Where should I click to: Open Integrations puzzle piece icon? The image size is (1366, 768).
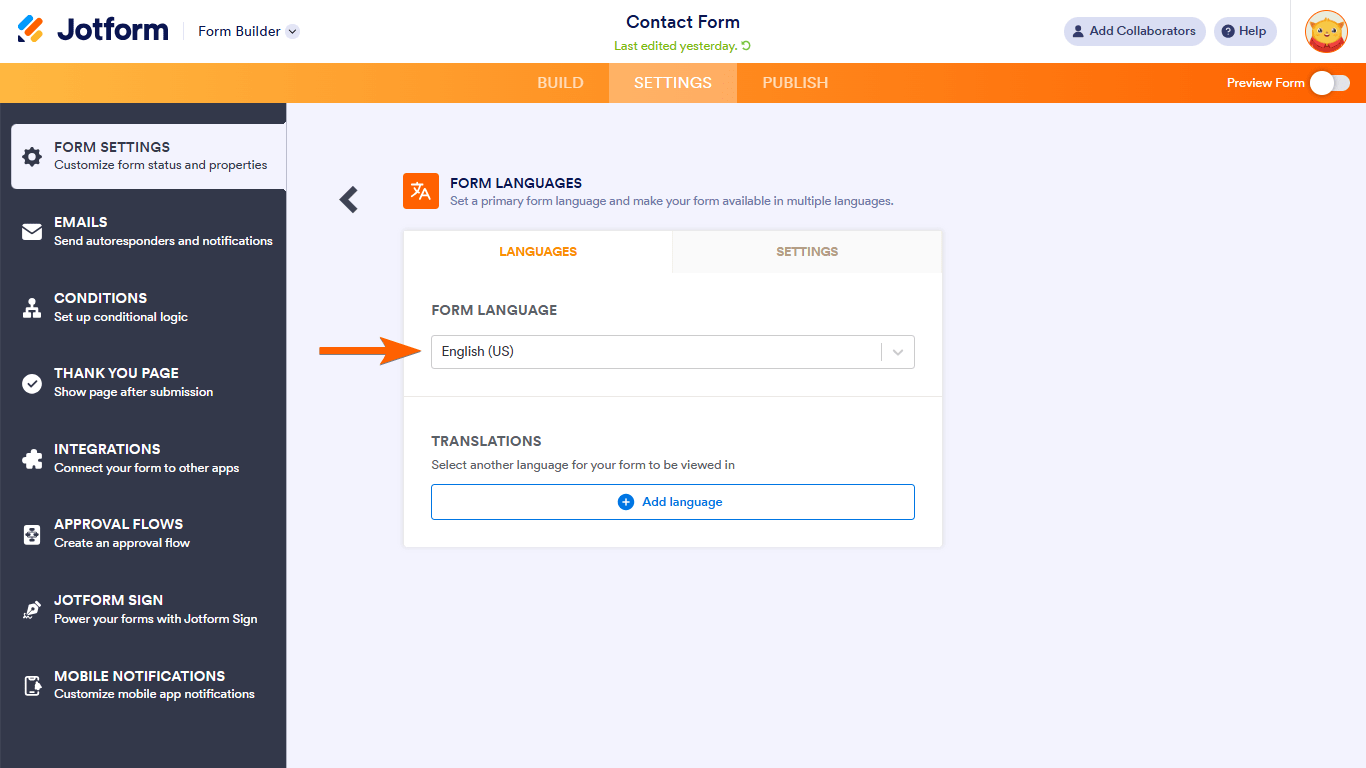[32, 459]
